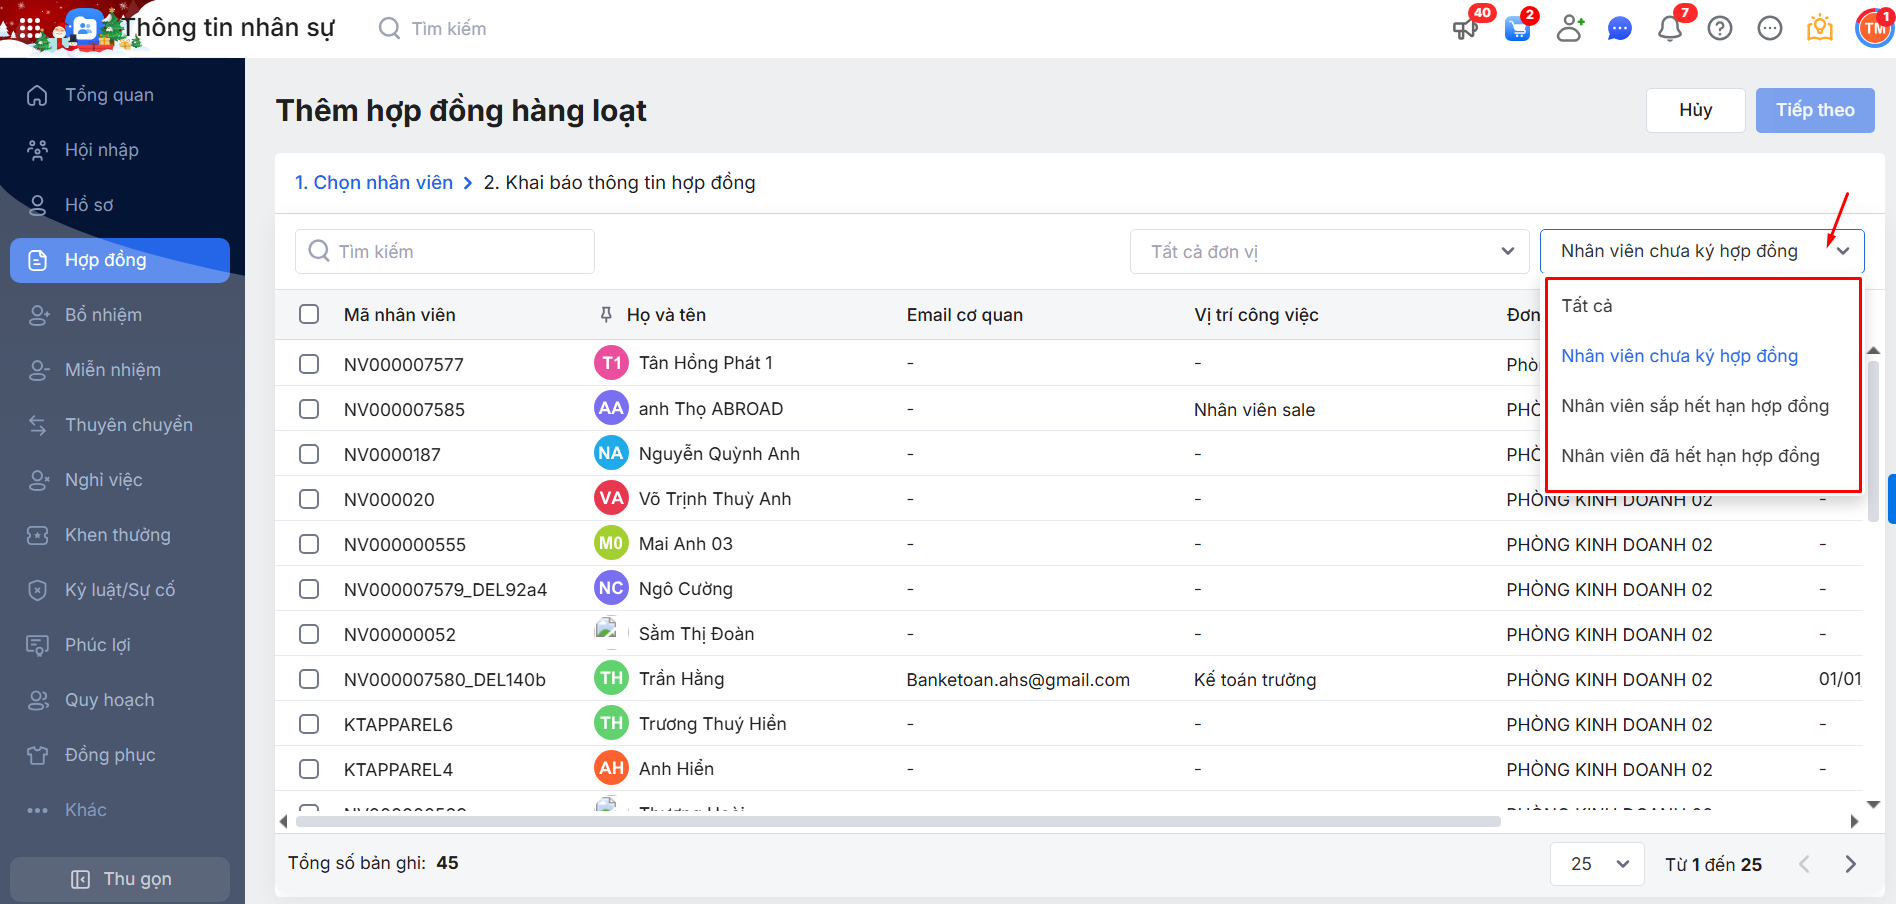Select the checkbox for KTAPPAREL6 row
1896x904 pixels.
tap(309, 724)
